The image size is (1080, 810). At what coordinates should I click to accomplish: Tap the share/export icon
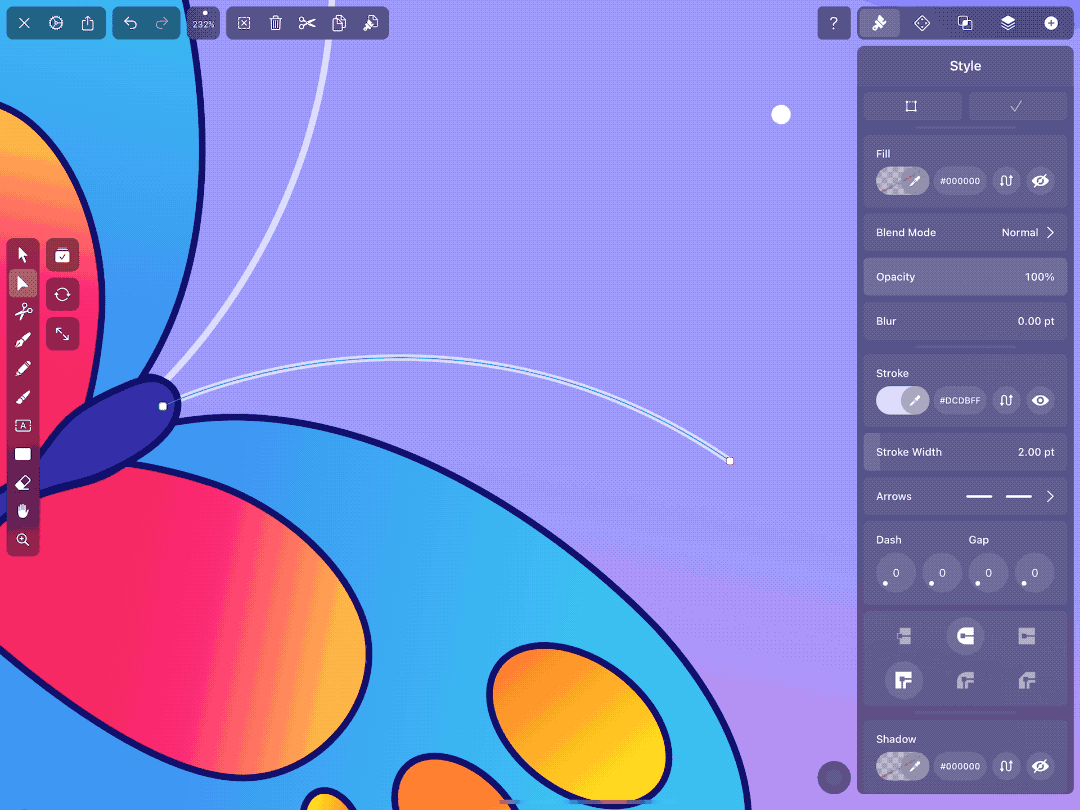(87, 23)
